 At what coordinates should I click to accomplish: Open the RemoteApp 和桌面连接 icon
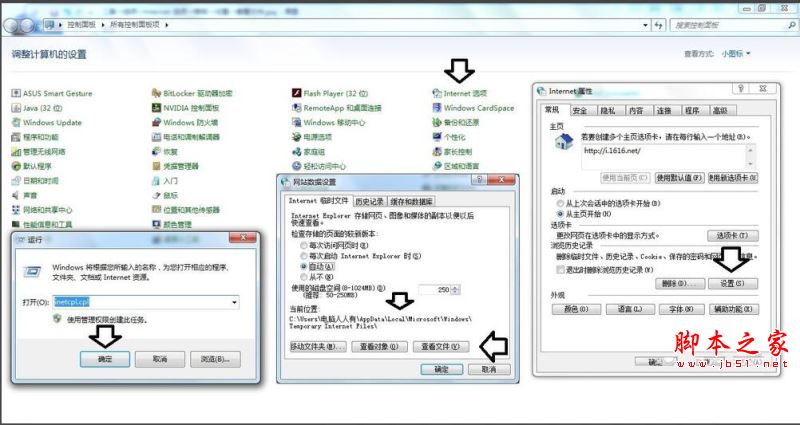296,108
